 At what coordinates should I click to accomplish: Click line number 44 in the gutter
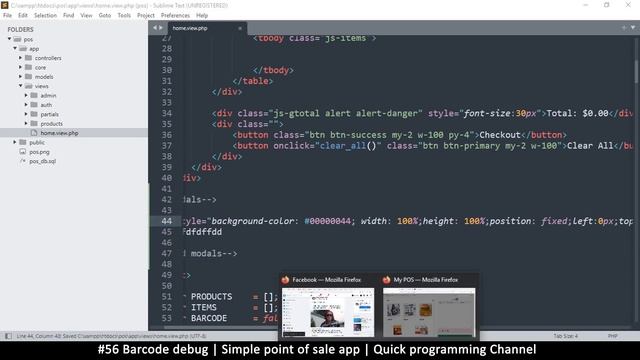pos(167,221)
